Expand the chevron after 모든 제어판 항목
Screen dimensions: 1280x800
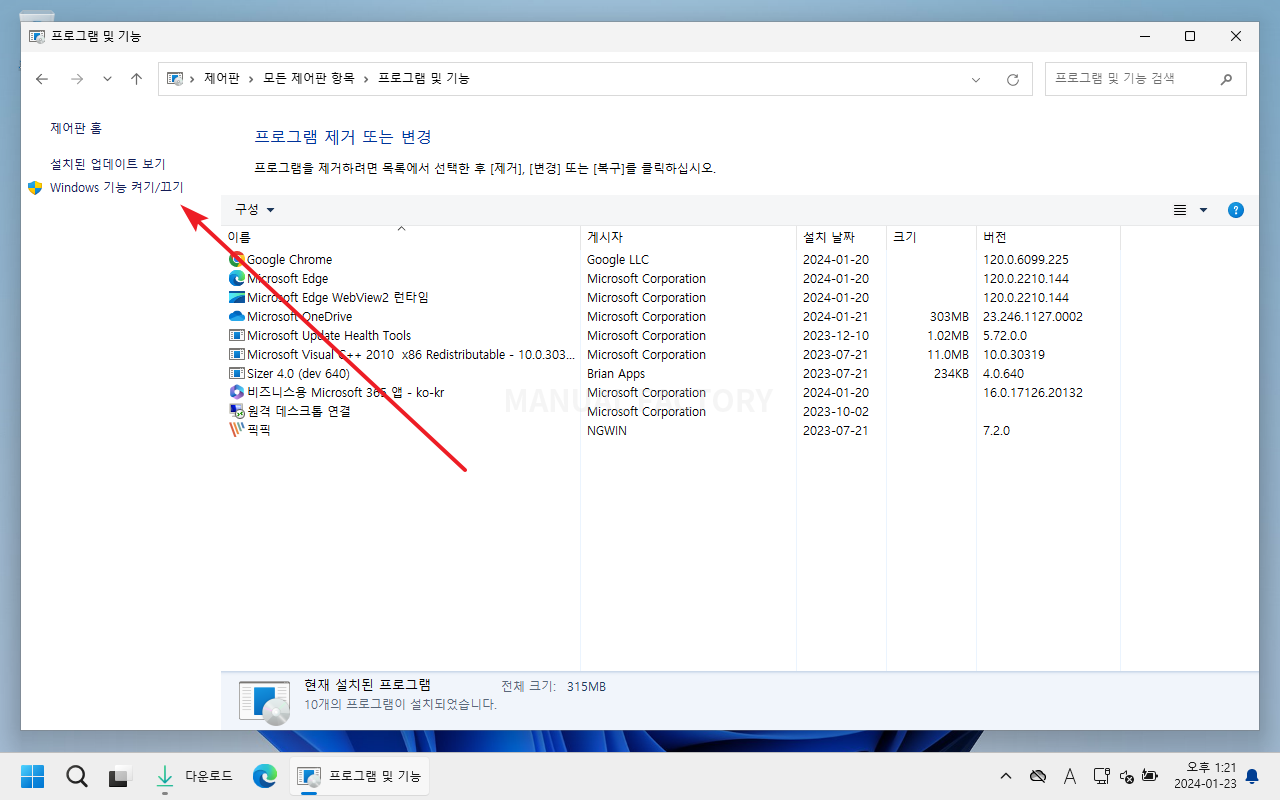click(366, 79)
